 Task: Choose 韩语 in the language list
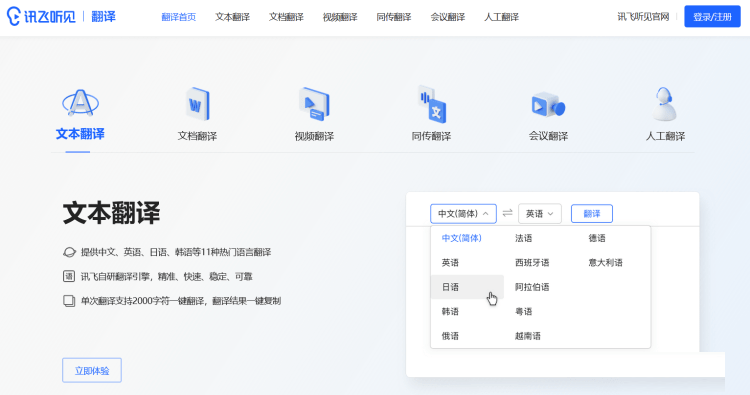450,311
